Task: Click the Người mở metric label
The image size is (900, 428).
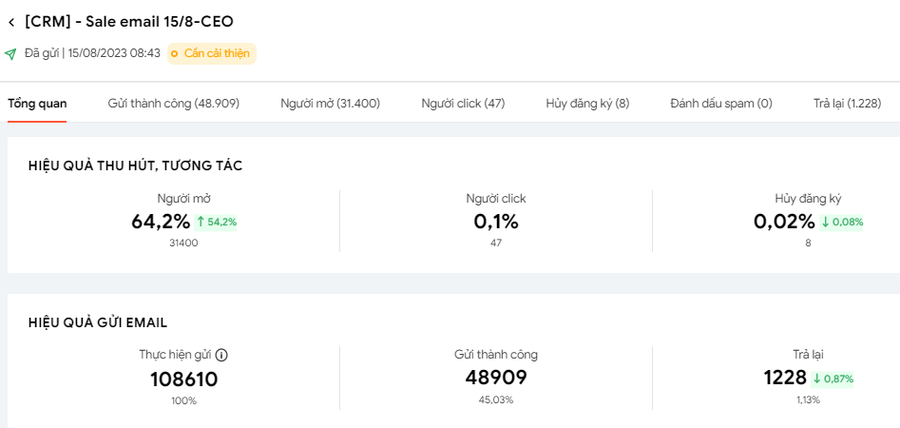Action: [184, 199]
